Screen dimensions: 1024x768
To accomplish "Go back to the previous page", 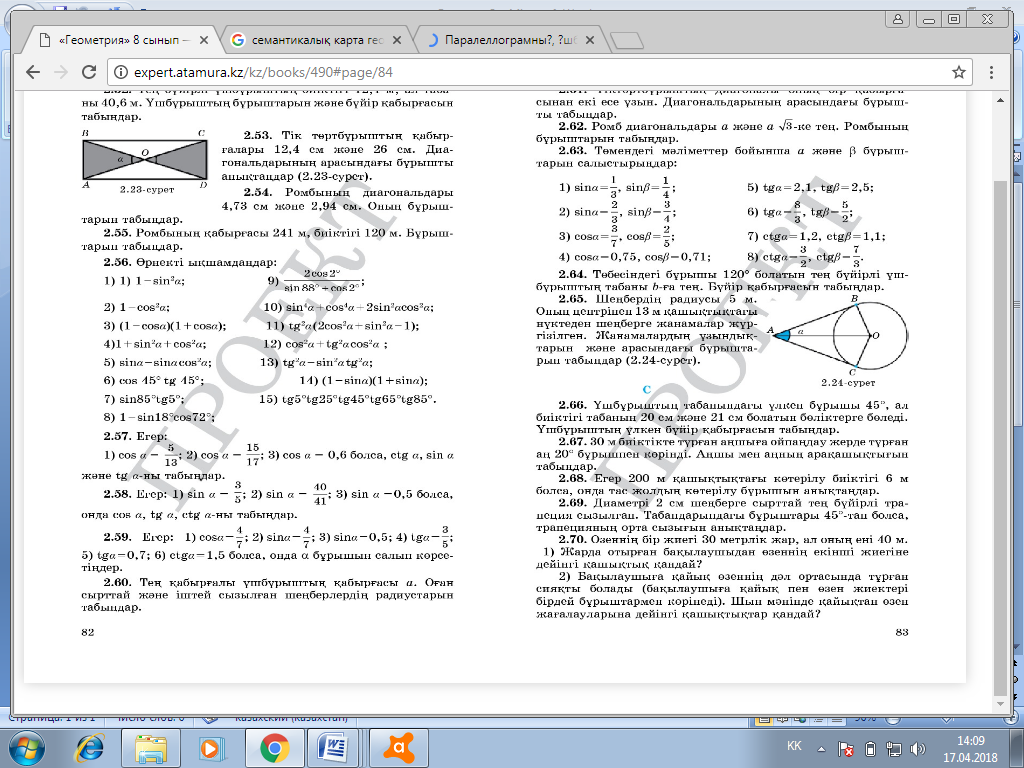I will [x=33, y=72].
